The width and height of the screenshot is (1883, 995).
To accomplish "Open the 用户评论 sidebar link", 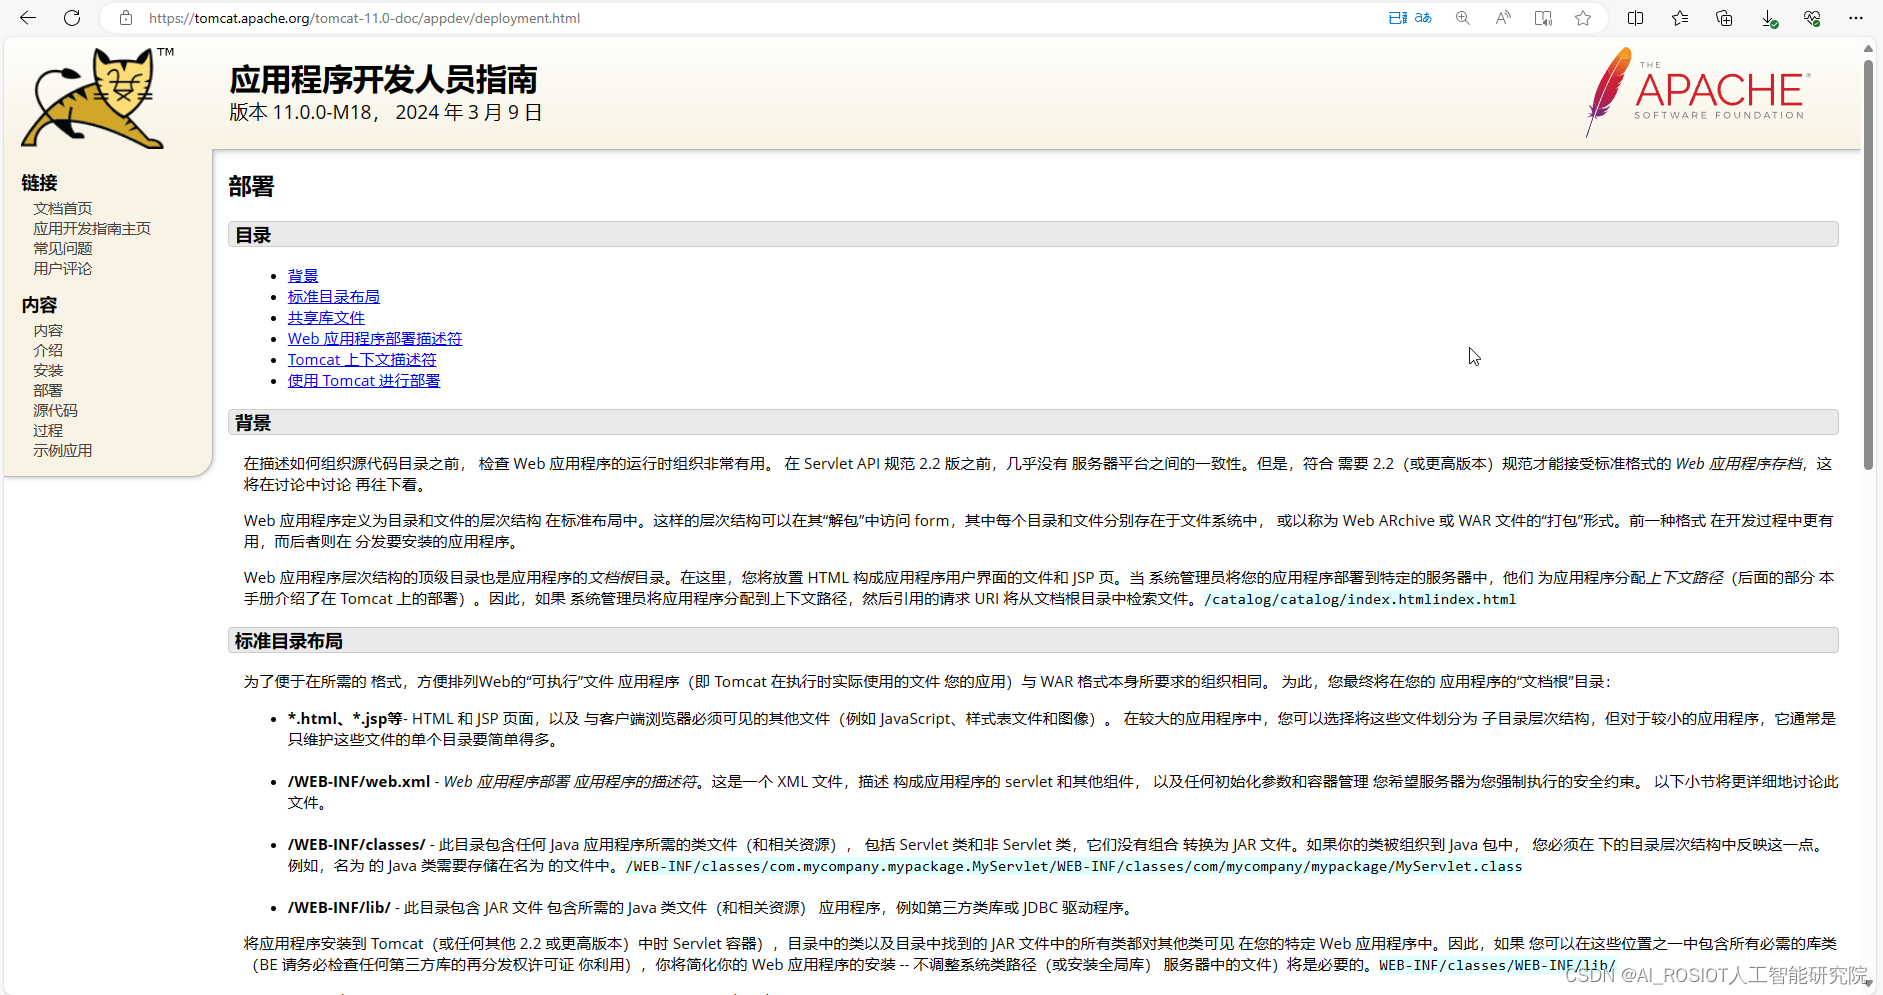I will (x=62, y=268).
